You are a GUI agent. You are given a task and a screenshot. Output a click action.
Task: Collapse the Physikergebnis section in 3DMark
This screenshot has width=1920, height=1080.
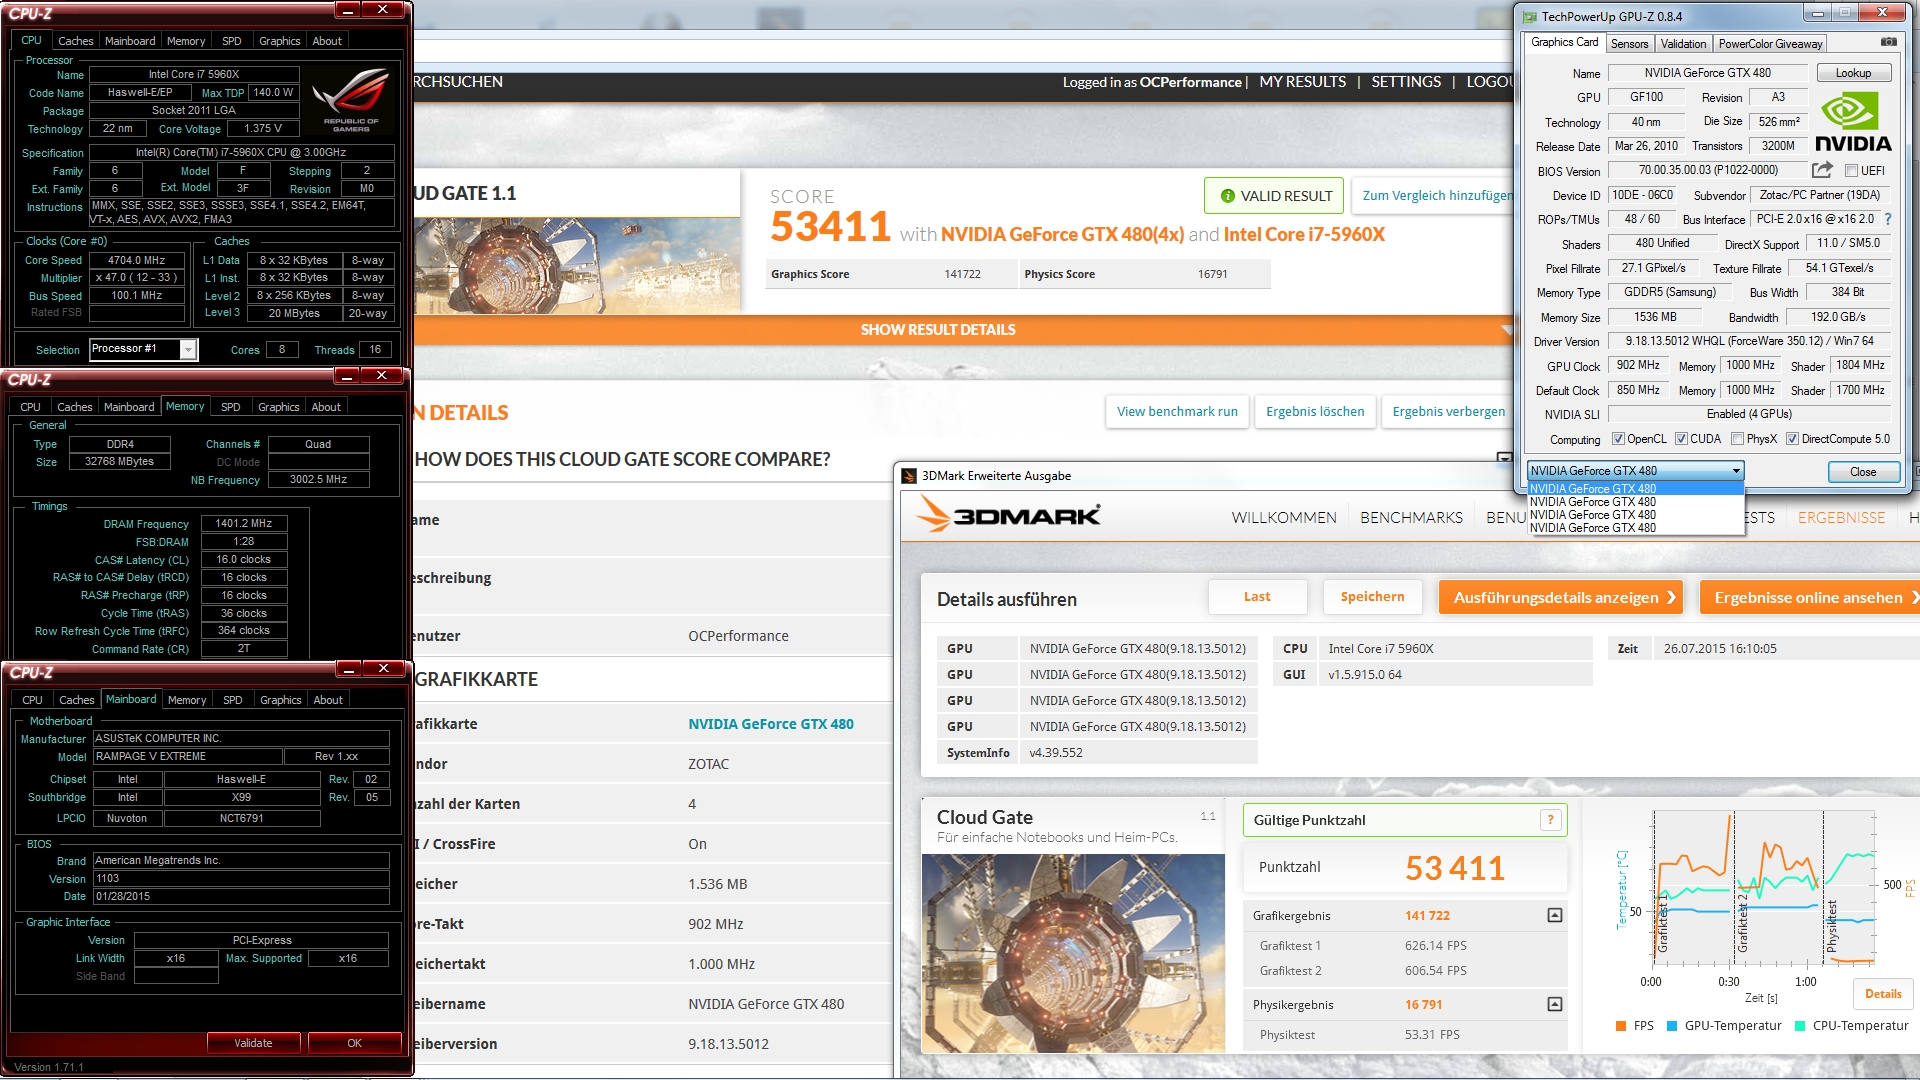(1554, 1004)
